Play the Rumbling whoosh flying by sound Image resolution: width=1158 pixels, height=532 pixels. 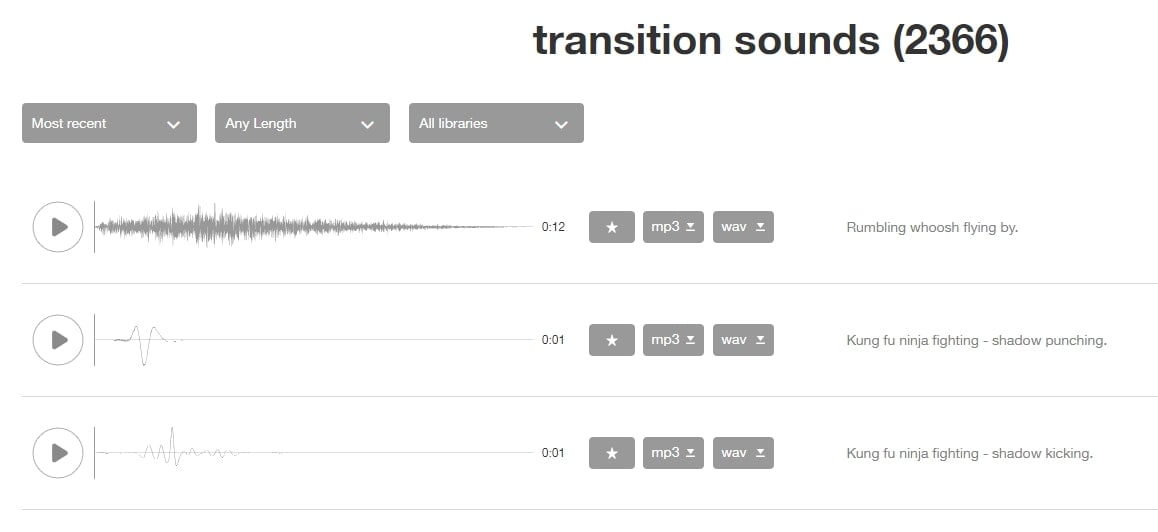click(x=58, y=227)
